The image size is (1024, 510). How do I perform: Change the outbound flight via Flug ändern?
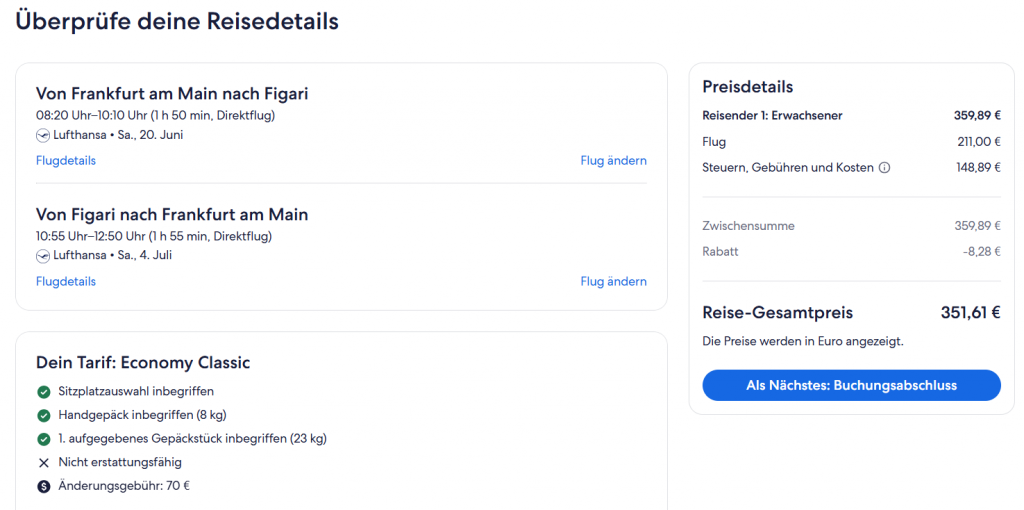(613, 161)
